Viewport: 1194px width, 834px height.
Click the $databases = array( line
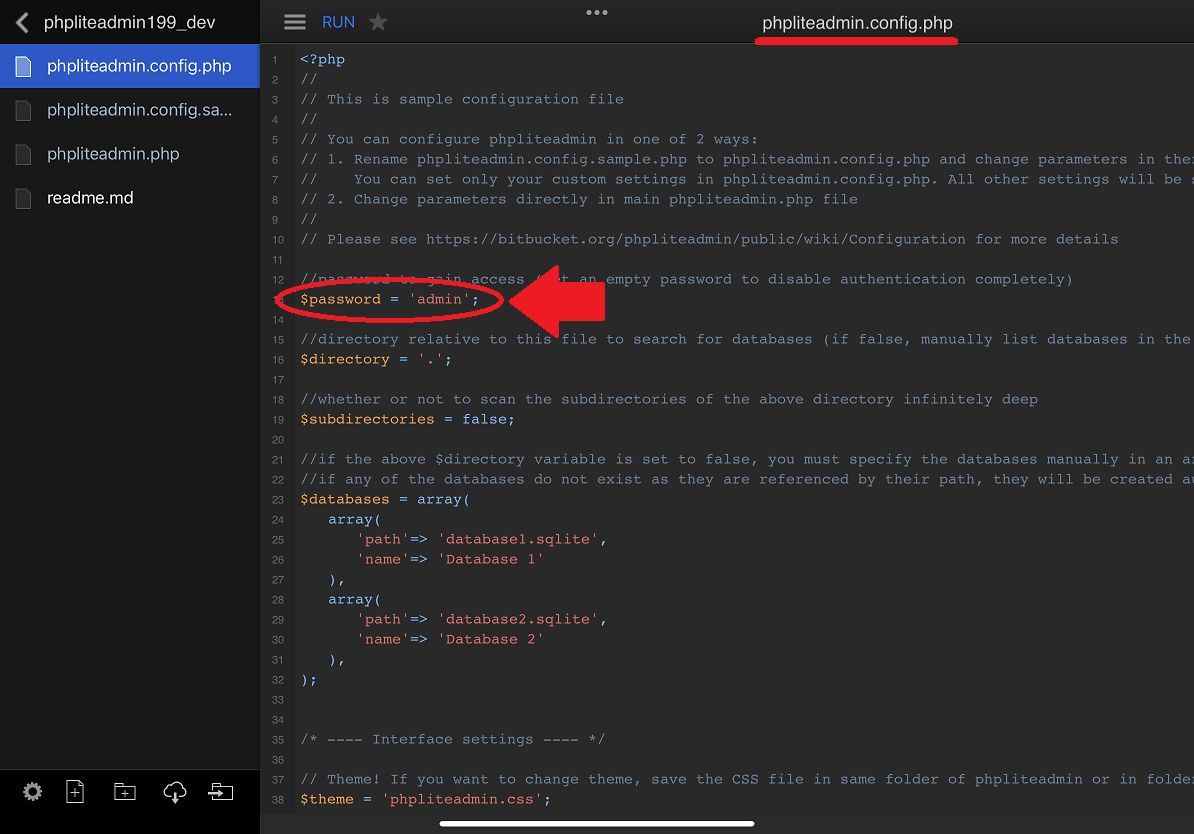385,500
